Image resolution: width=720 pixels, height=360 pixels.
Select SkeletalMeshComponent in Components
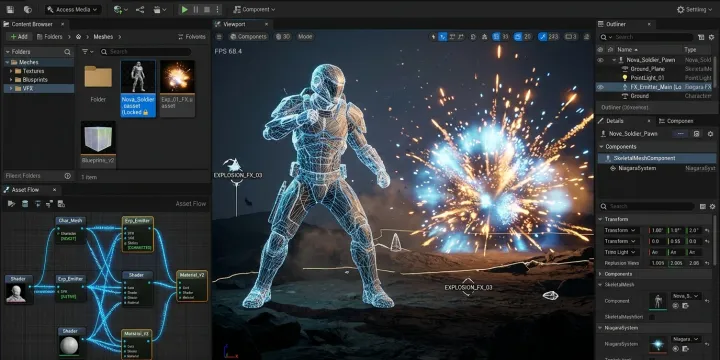pyautogui.click(x=657, y=158)
